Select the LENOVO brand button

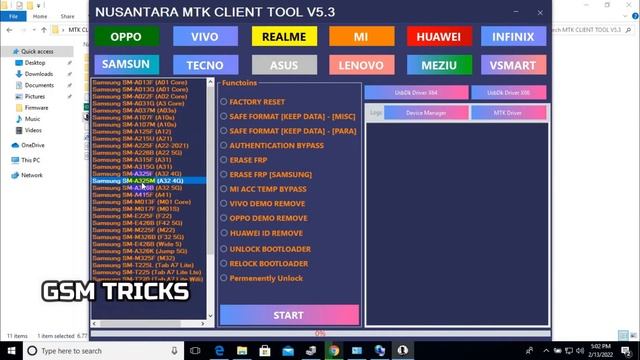click(362, 64)
